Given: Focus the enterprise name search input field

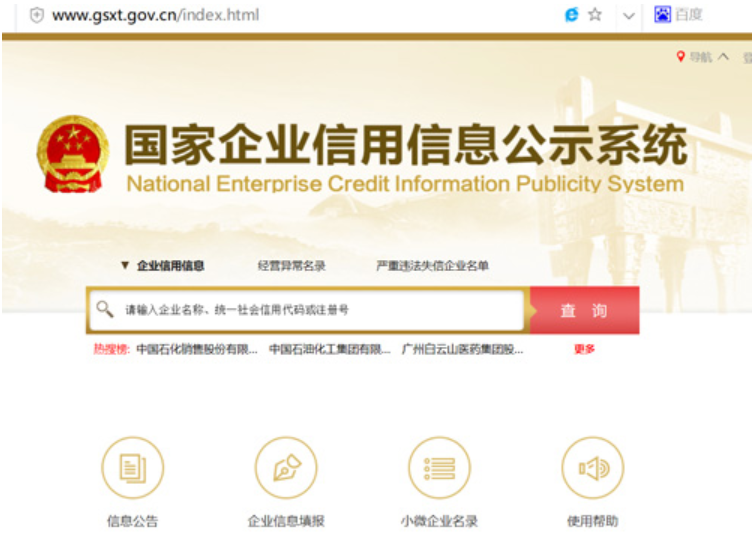Looking at the screenshot, I should [320, 311].
